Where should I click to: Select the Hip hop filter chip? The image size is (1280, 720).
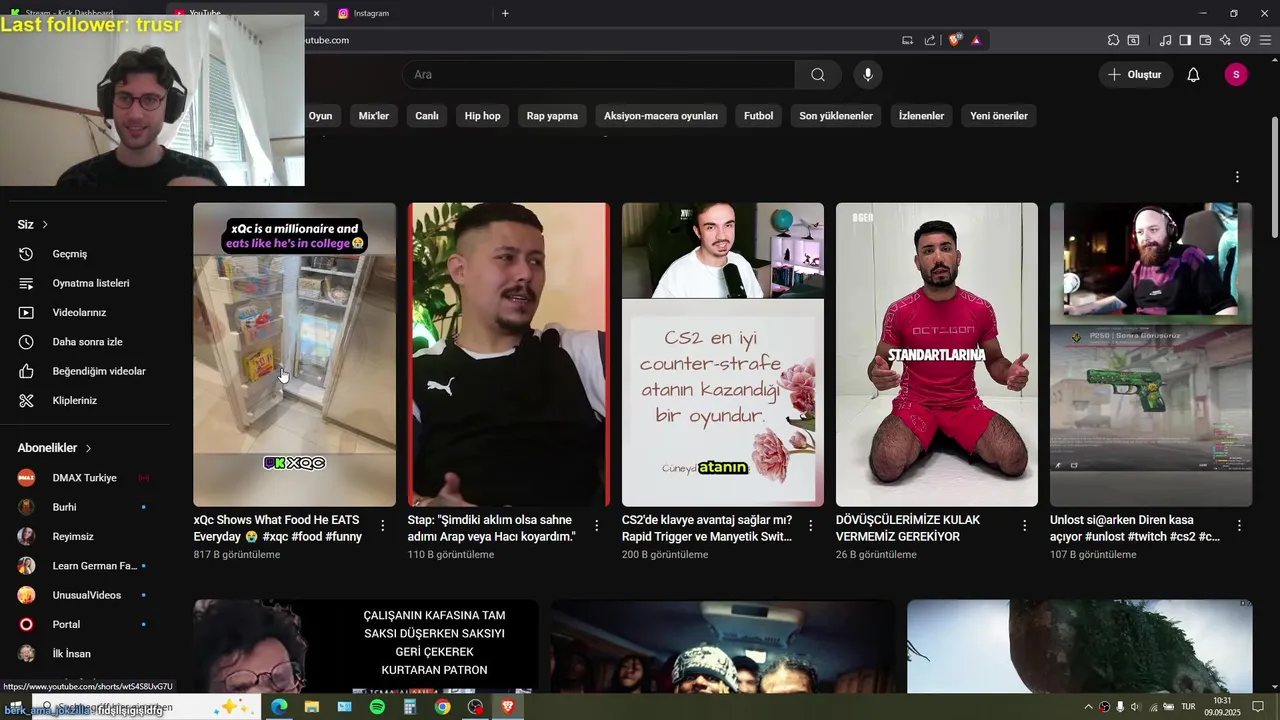[482, 116]
